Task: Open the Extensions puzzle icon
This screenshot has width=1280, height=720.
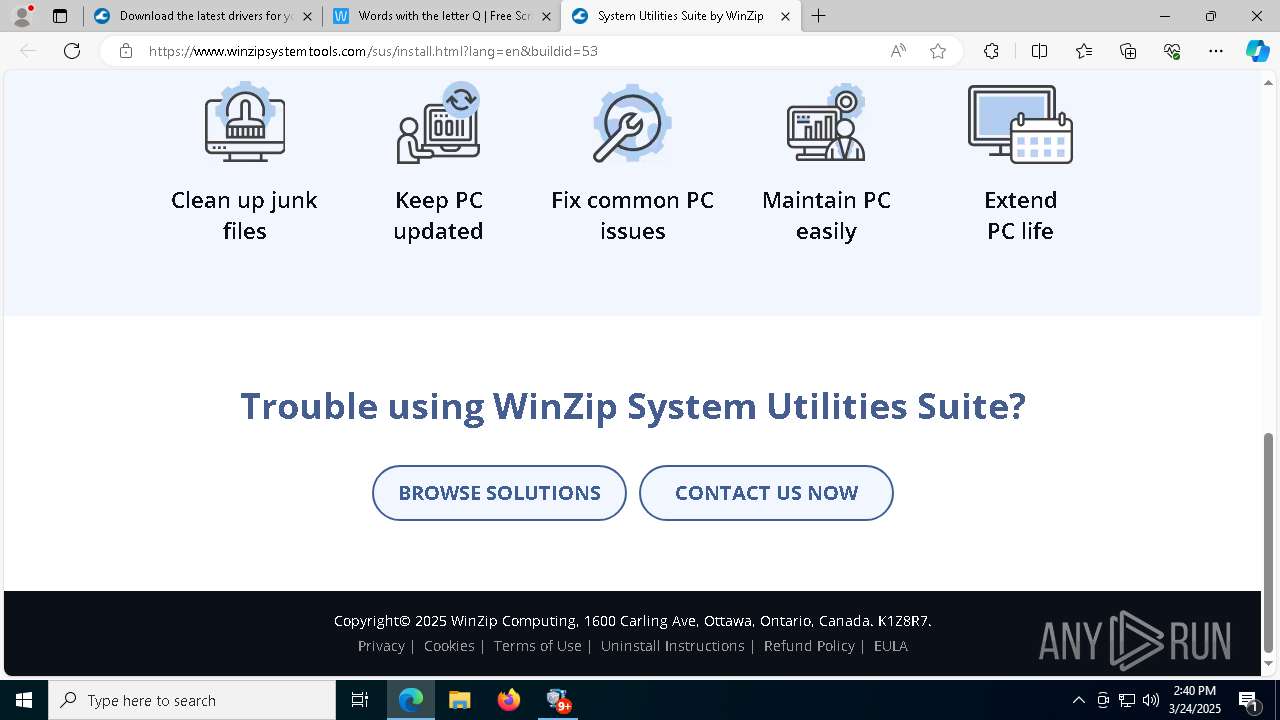Action: [991, 51]
